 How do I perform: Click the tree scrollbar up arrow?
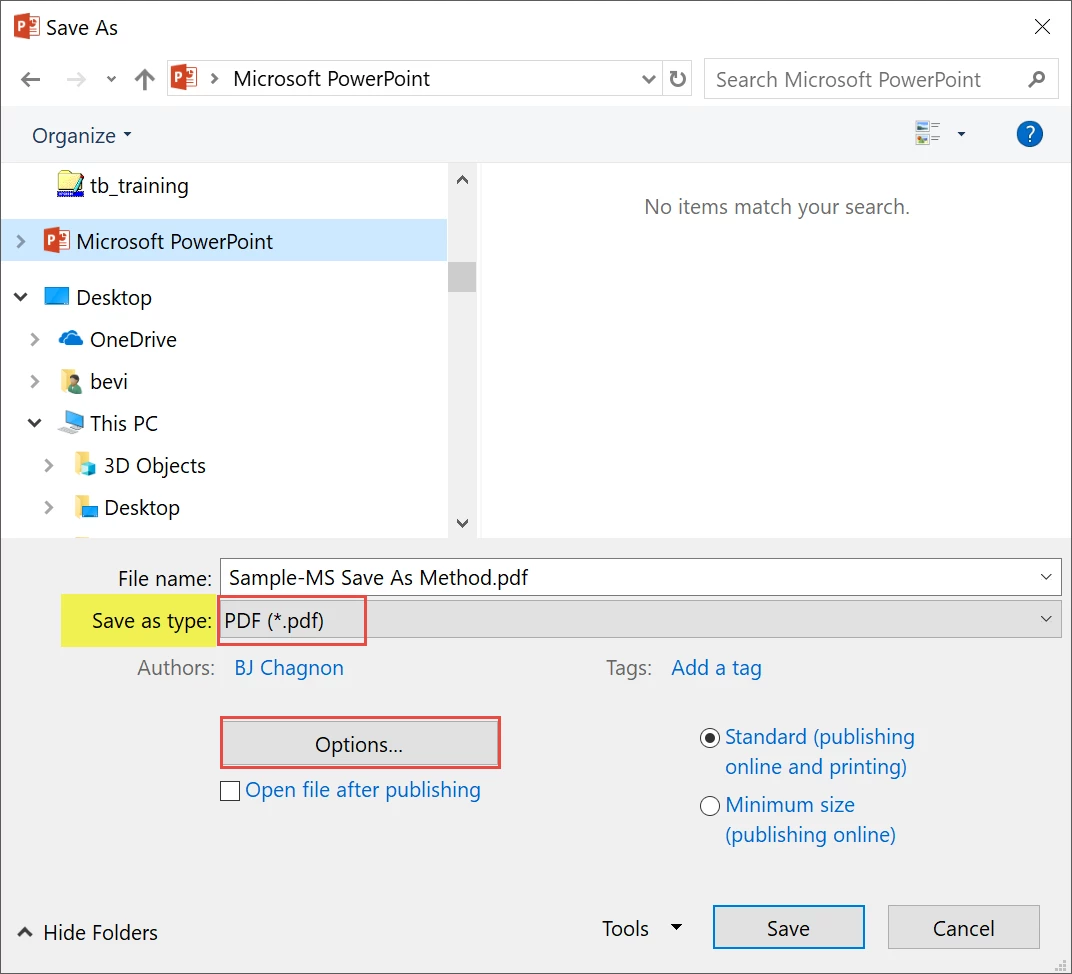pos(462,180)
